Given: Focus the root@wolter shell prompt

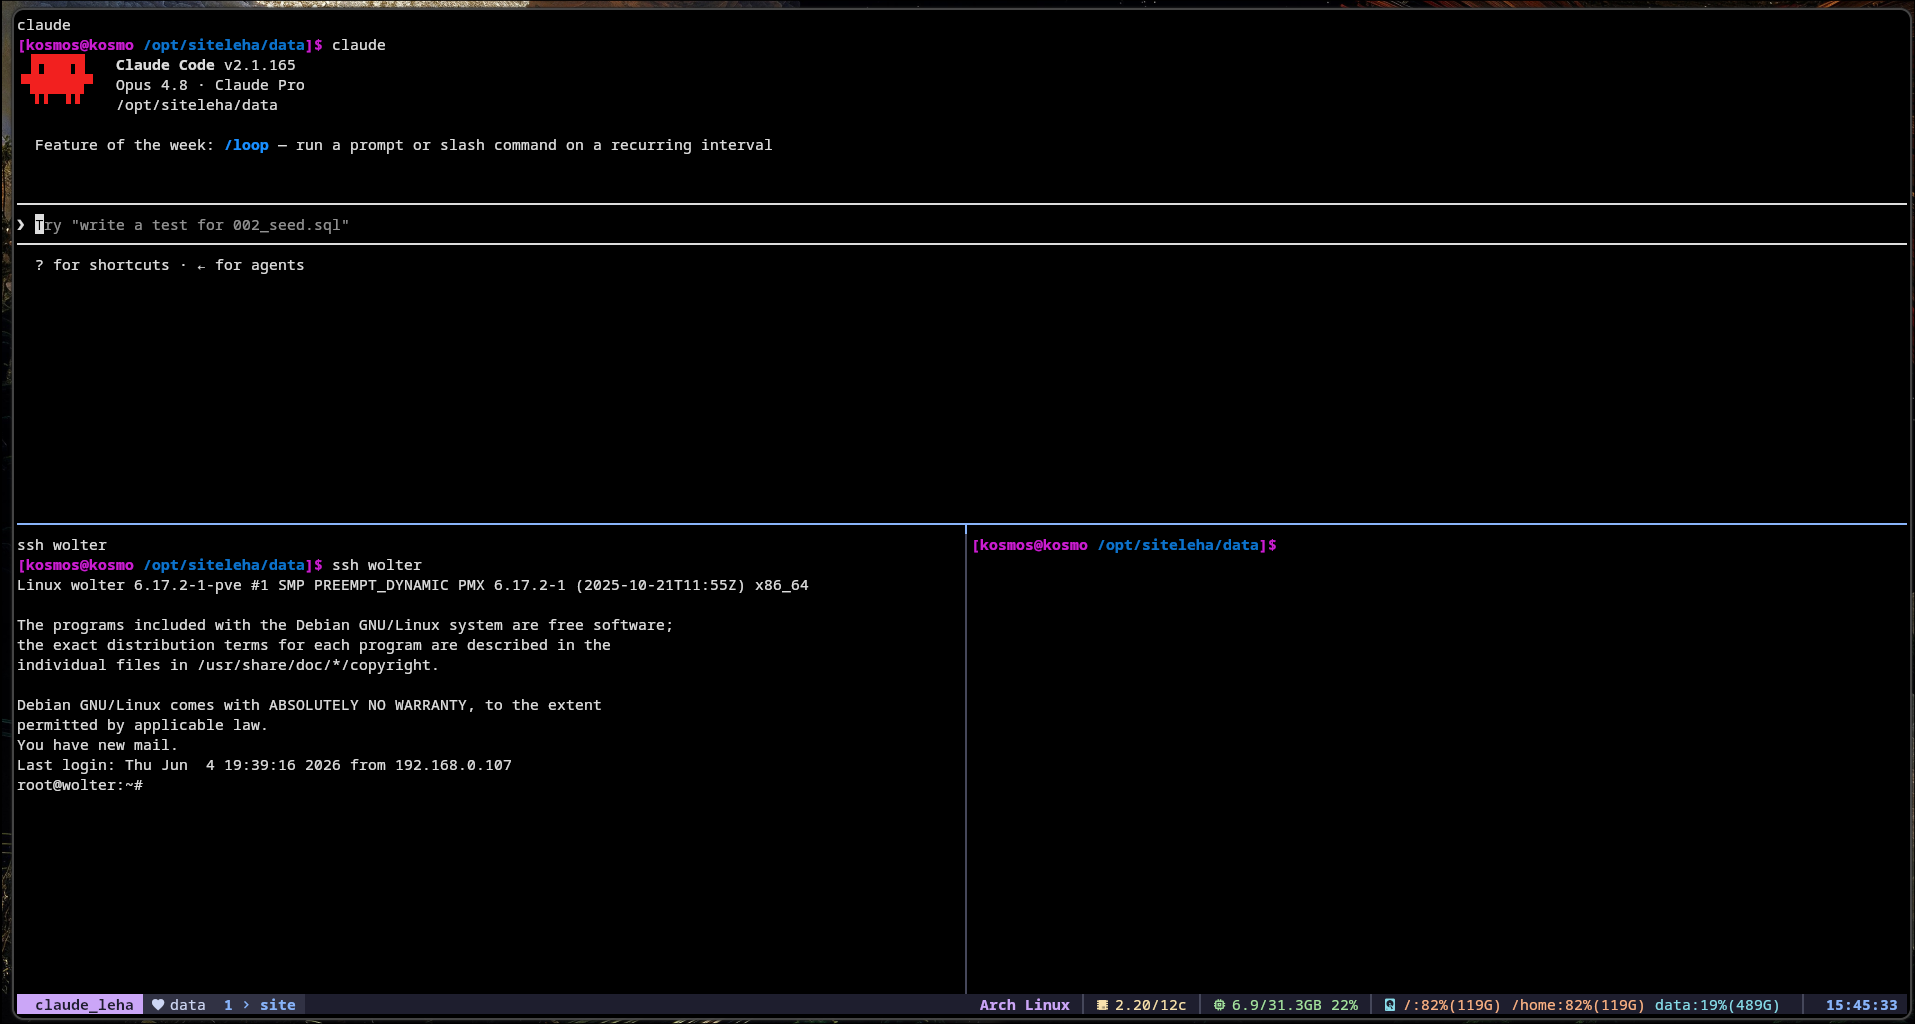Looking at the screenshot, I should [80, 785].
